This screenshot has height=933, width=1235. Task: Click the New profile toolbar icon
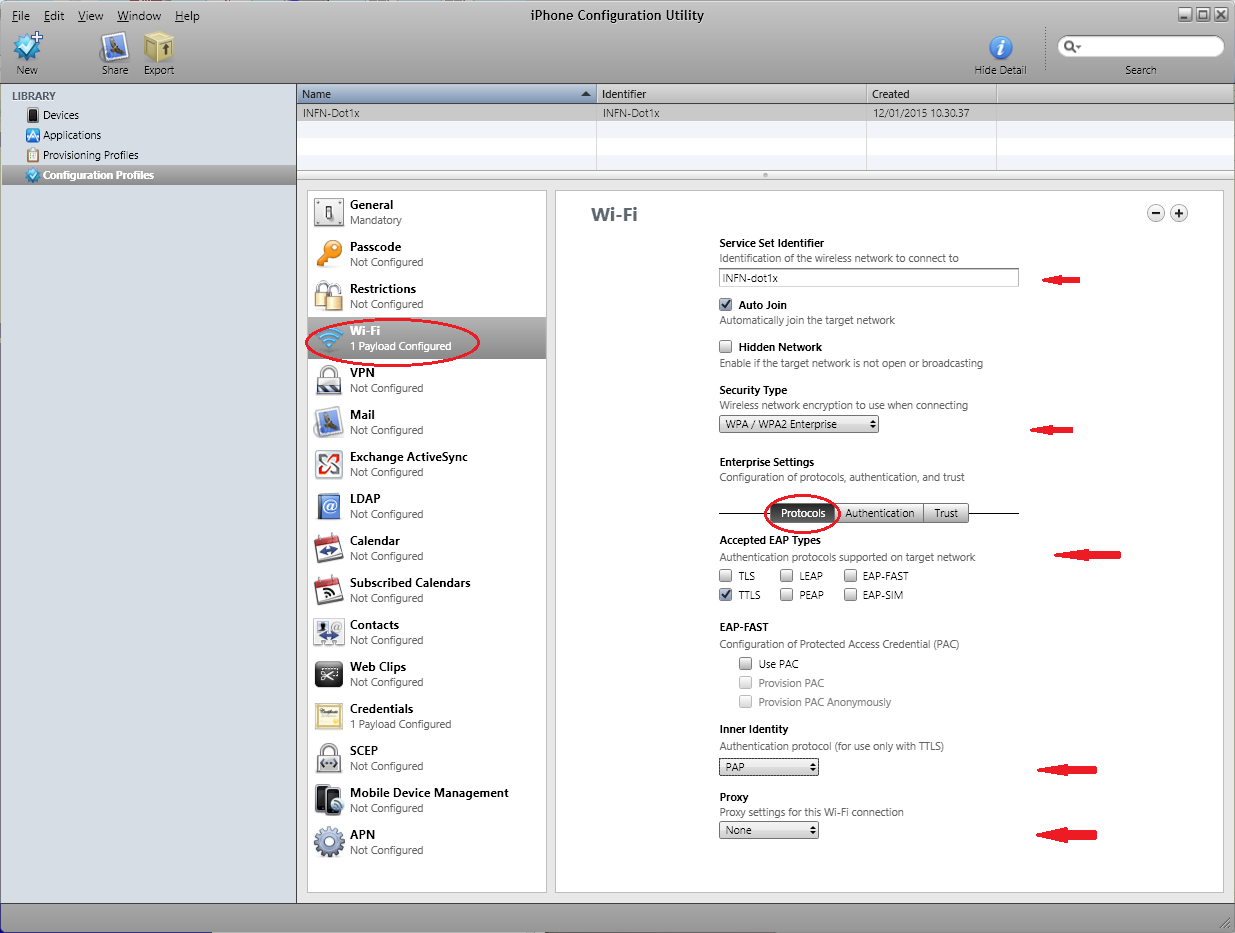click(27, 47)
